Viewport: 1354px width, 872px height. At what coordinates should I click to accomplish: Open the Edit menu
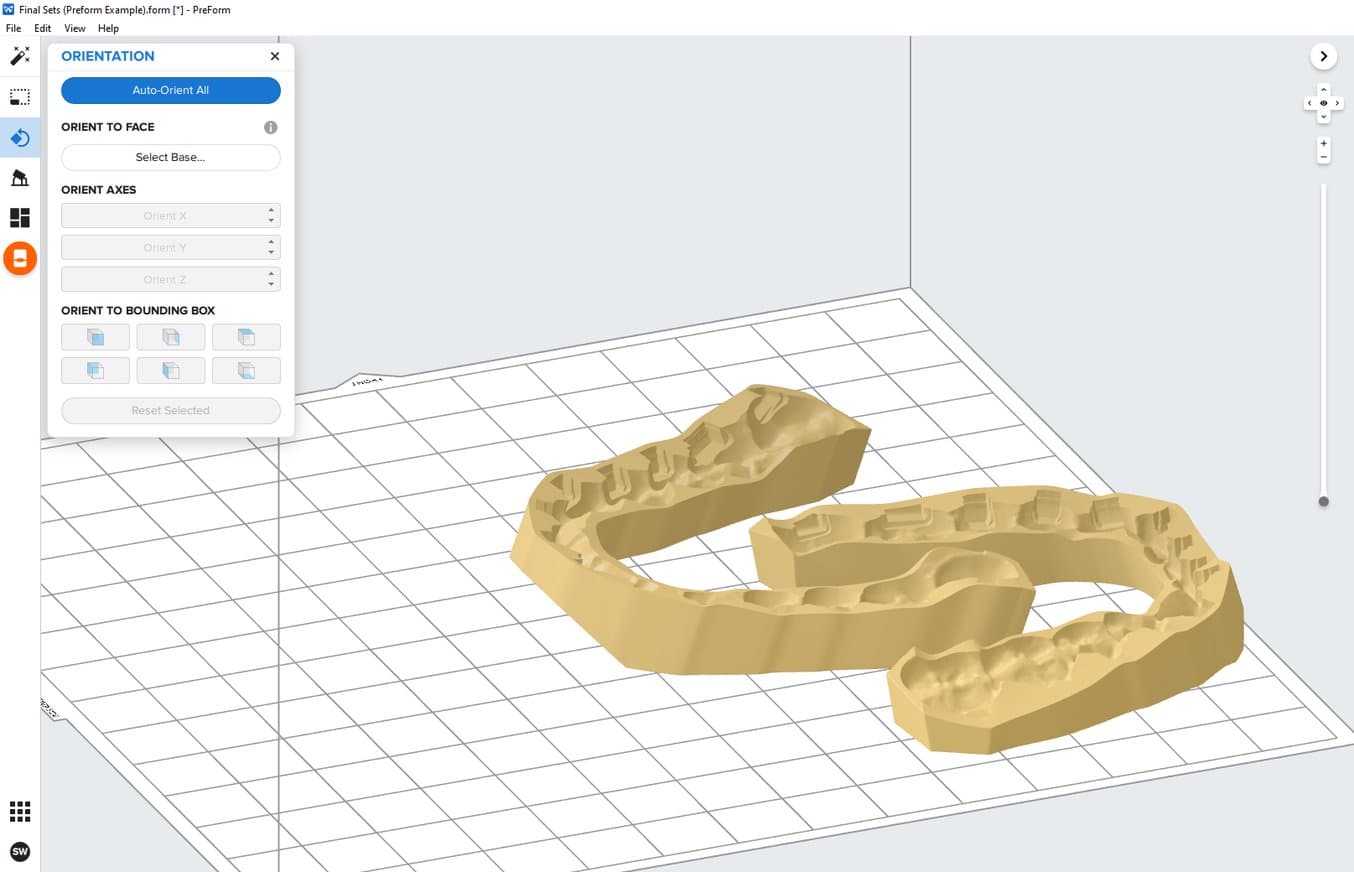pos(43,28)
